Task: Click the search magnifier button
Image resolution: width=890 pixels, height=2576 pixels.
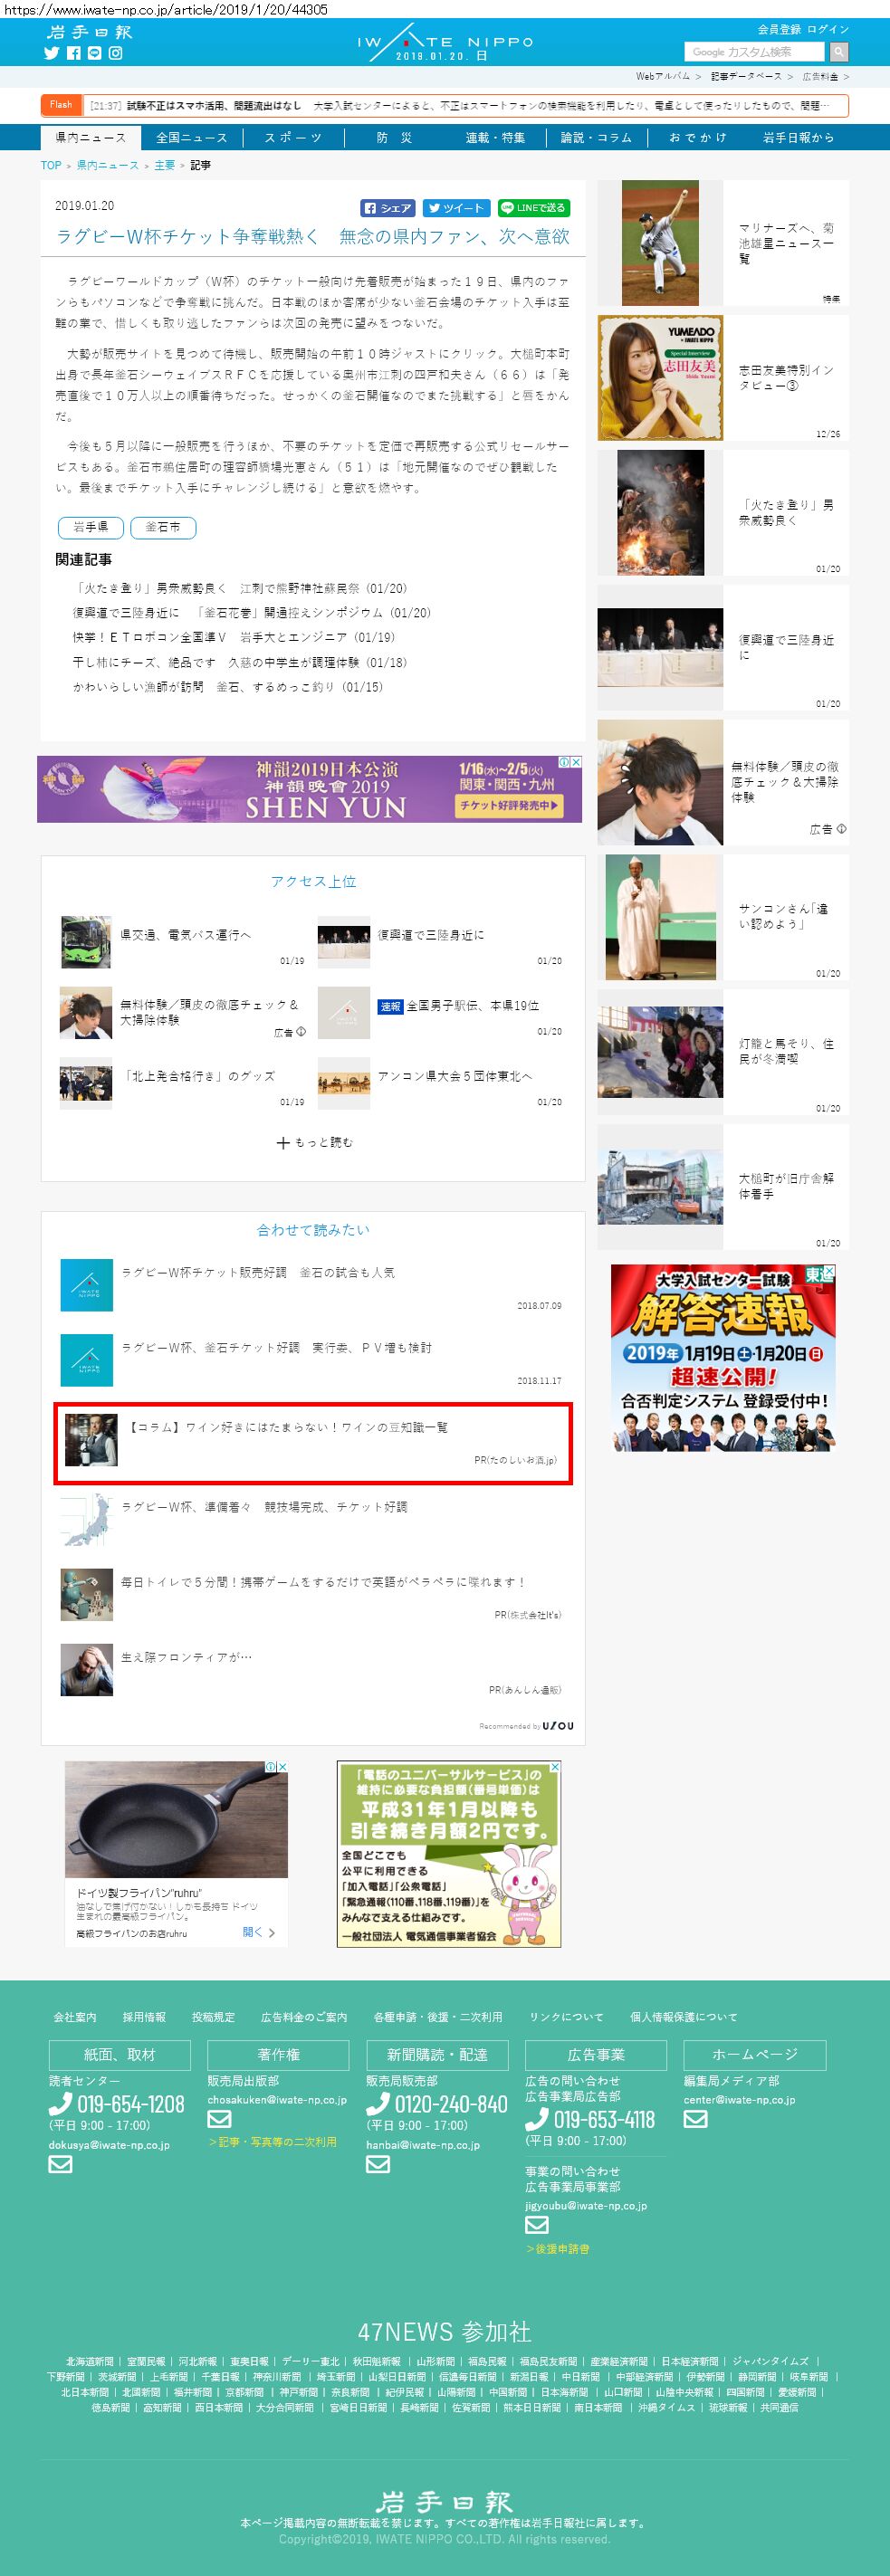Action: point(839,52)
